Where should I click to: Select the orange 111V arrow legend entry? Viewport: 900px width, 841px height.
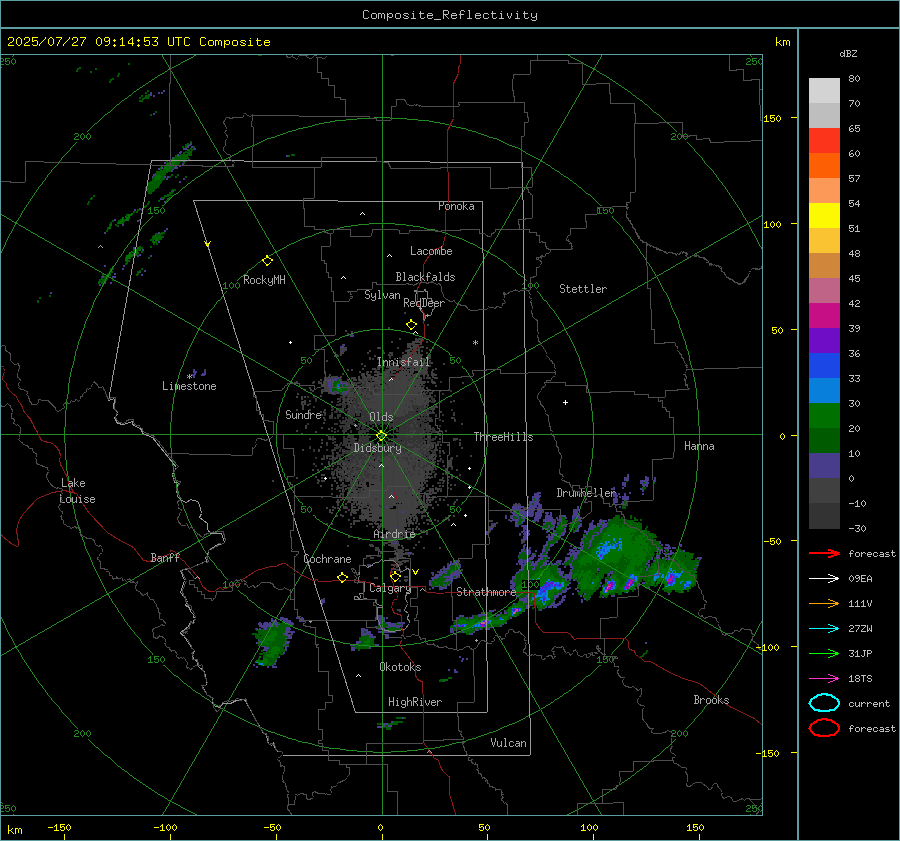click(824, 603)
